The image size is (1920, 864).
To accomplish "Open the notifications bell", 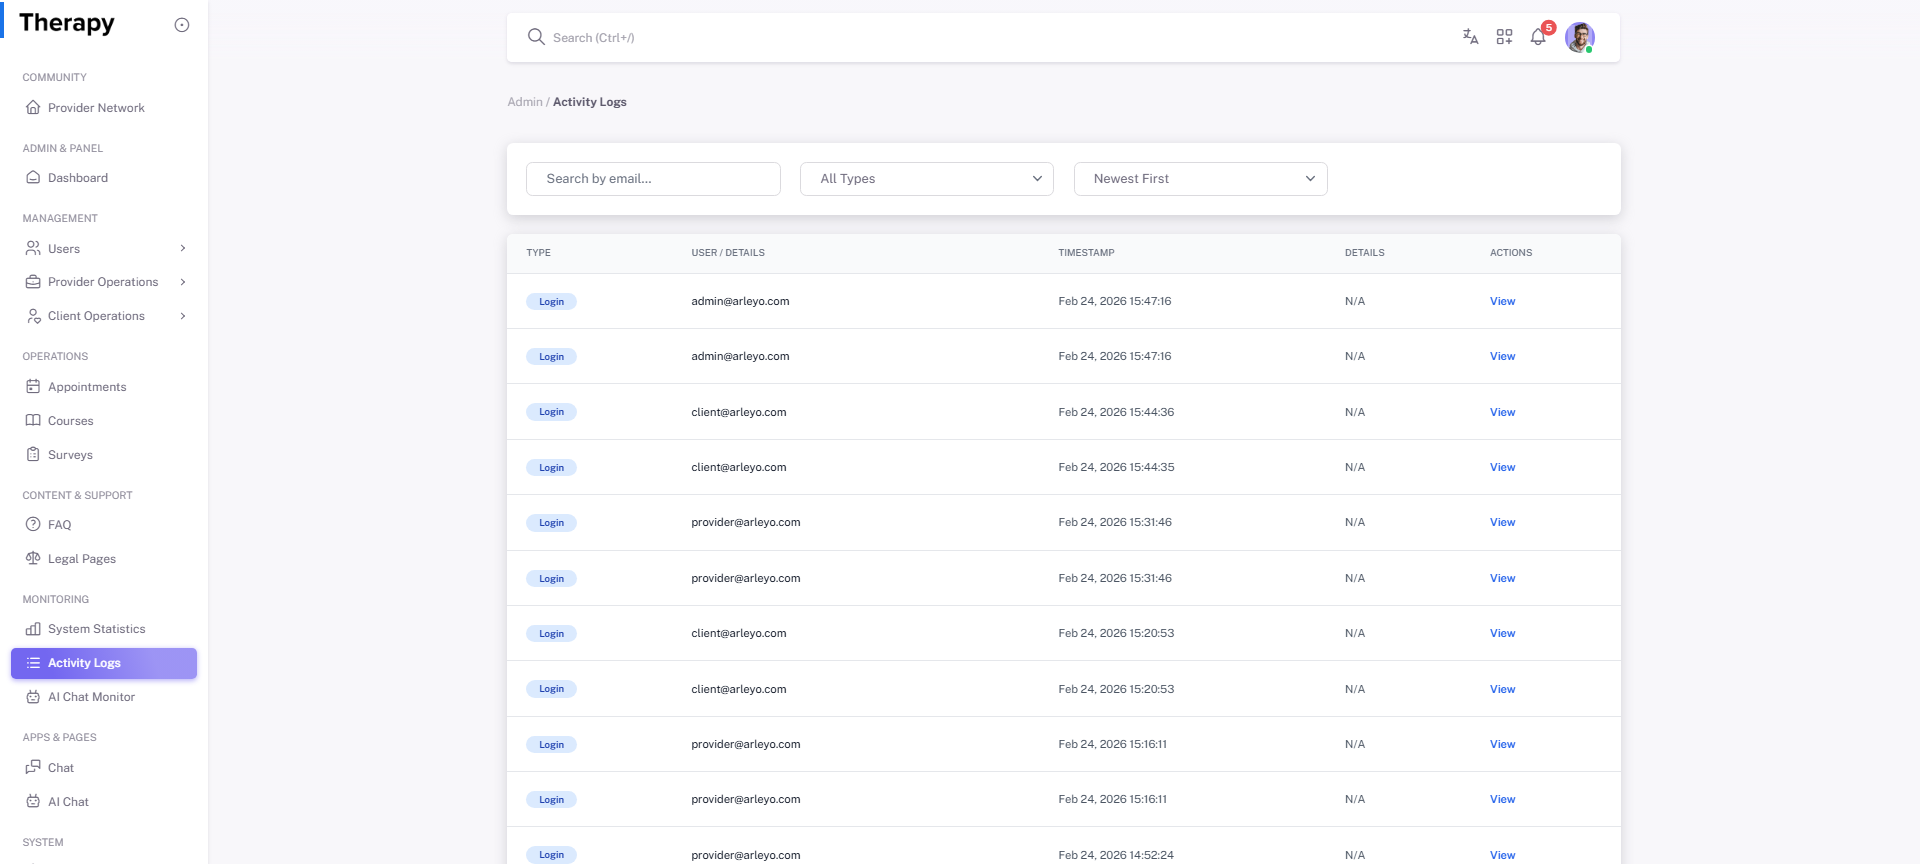I will point(1538,37).
